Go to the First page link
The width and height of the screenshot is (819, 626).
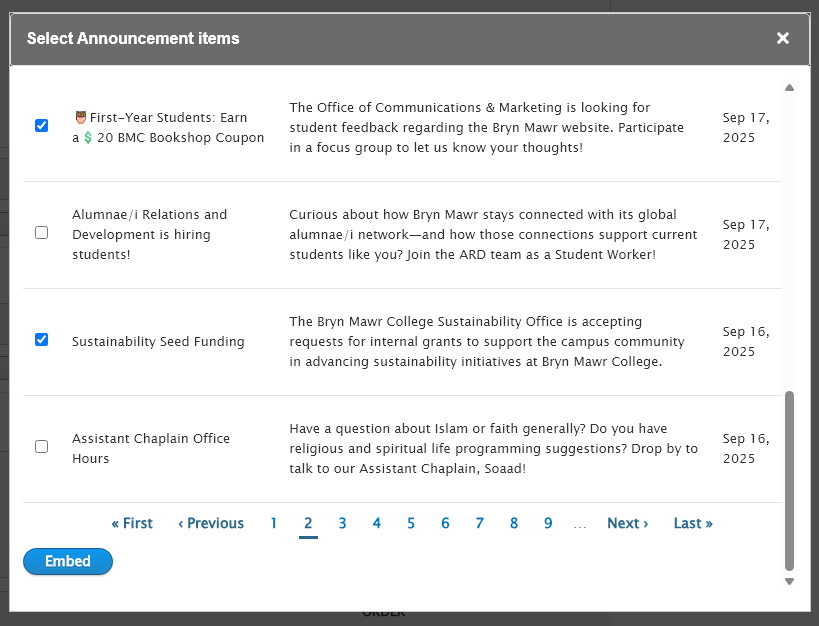132,523
